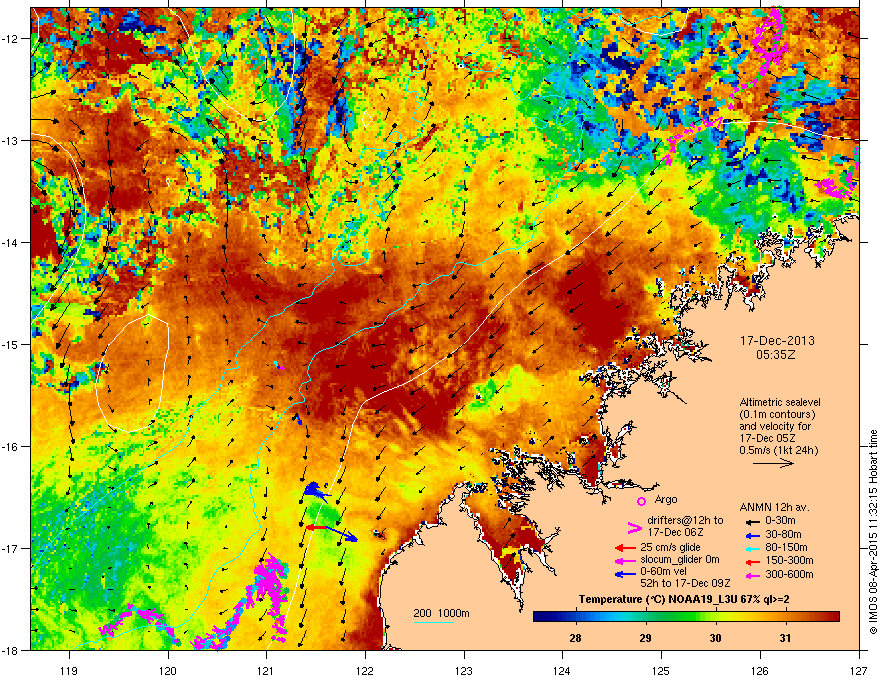Select the red 25 cm/s glide arrow

625,548
